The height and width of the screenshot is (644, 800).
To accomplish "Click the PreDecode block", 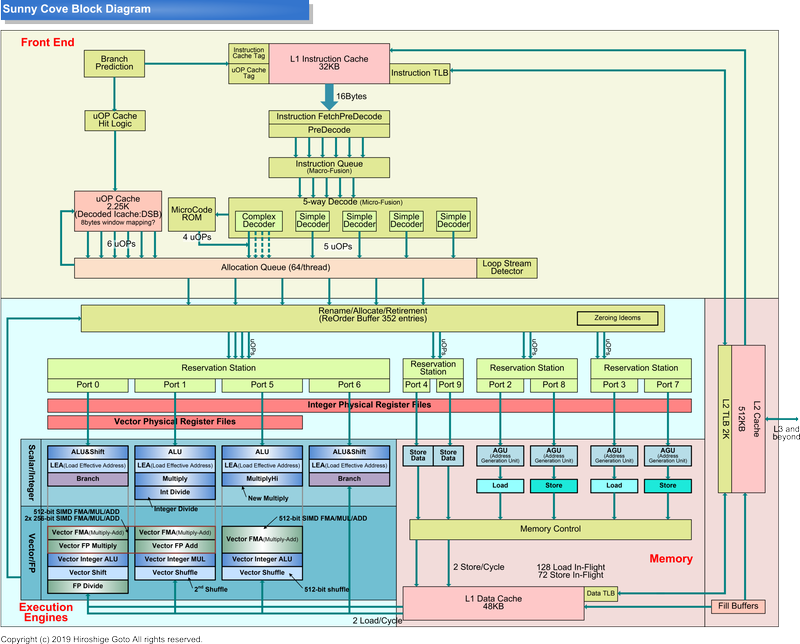I will pos(329,130).
